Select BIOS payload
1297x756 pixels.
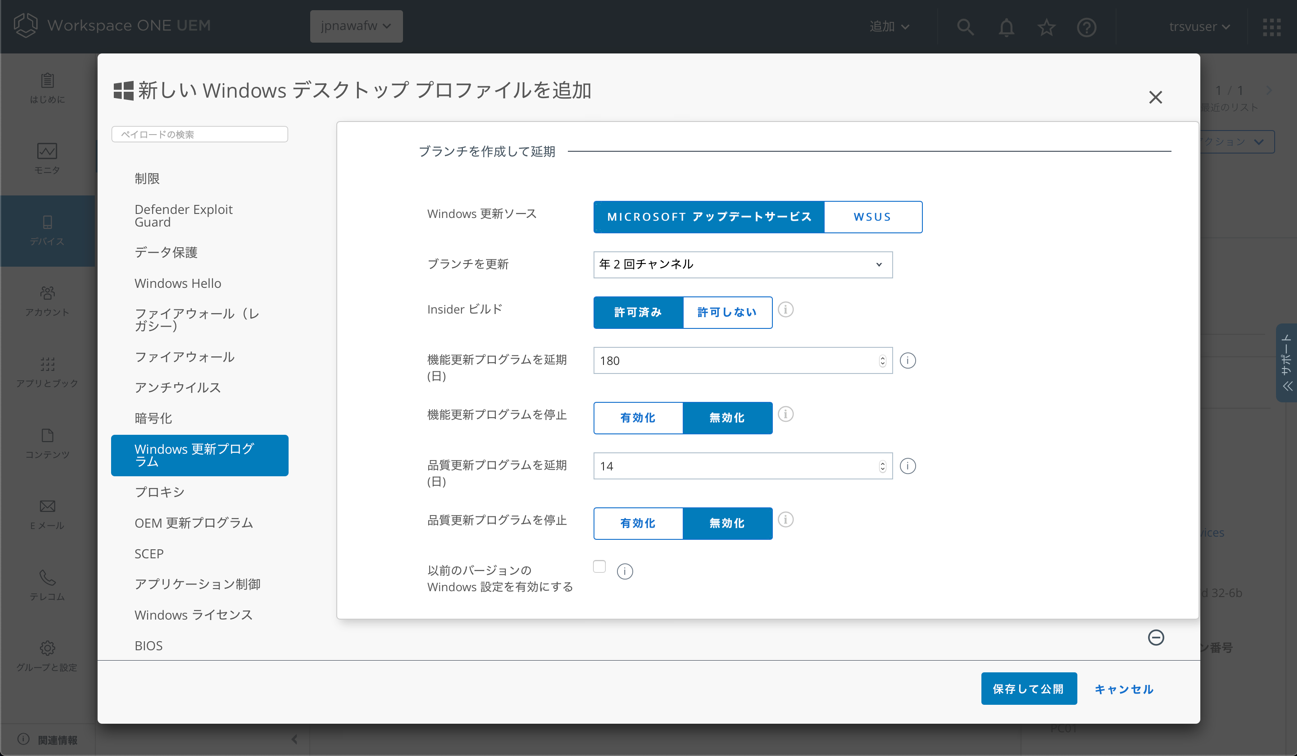(148, 646)
